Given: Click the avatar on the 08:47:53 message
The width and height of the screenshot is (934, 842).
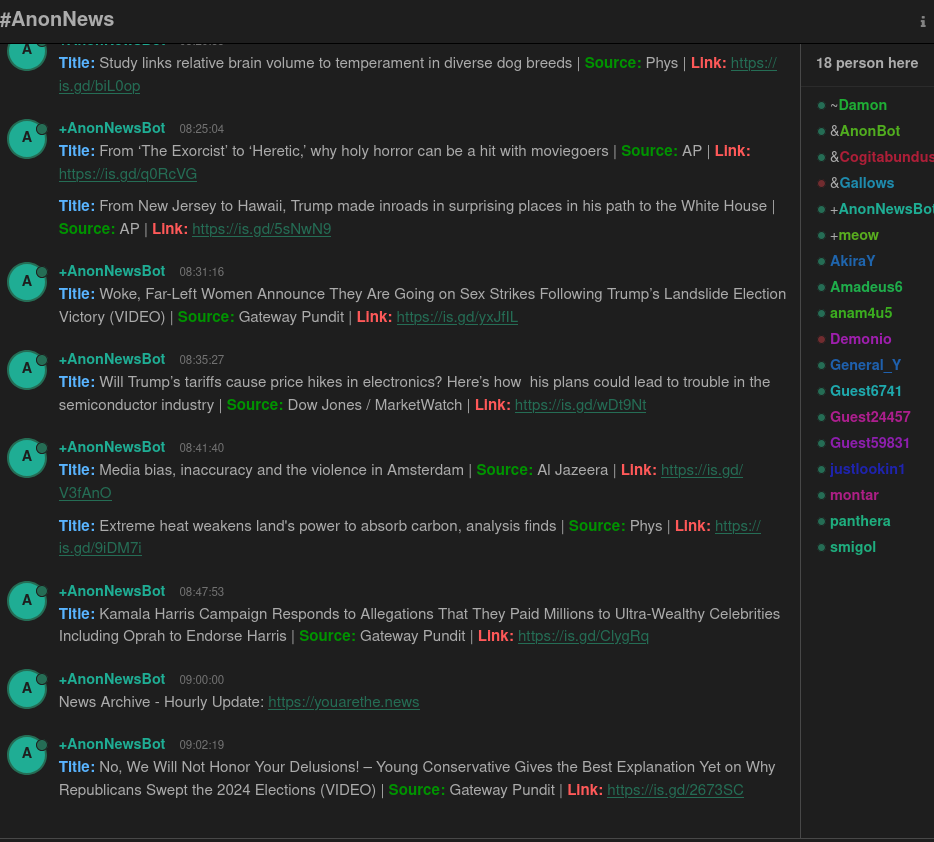Looking at the screenshot, I should [27, 601].
